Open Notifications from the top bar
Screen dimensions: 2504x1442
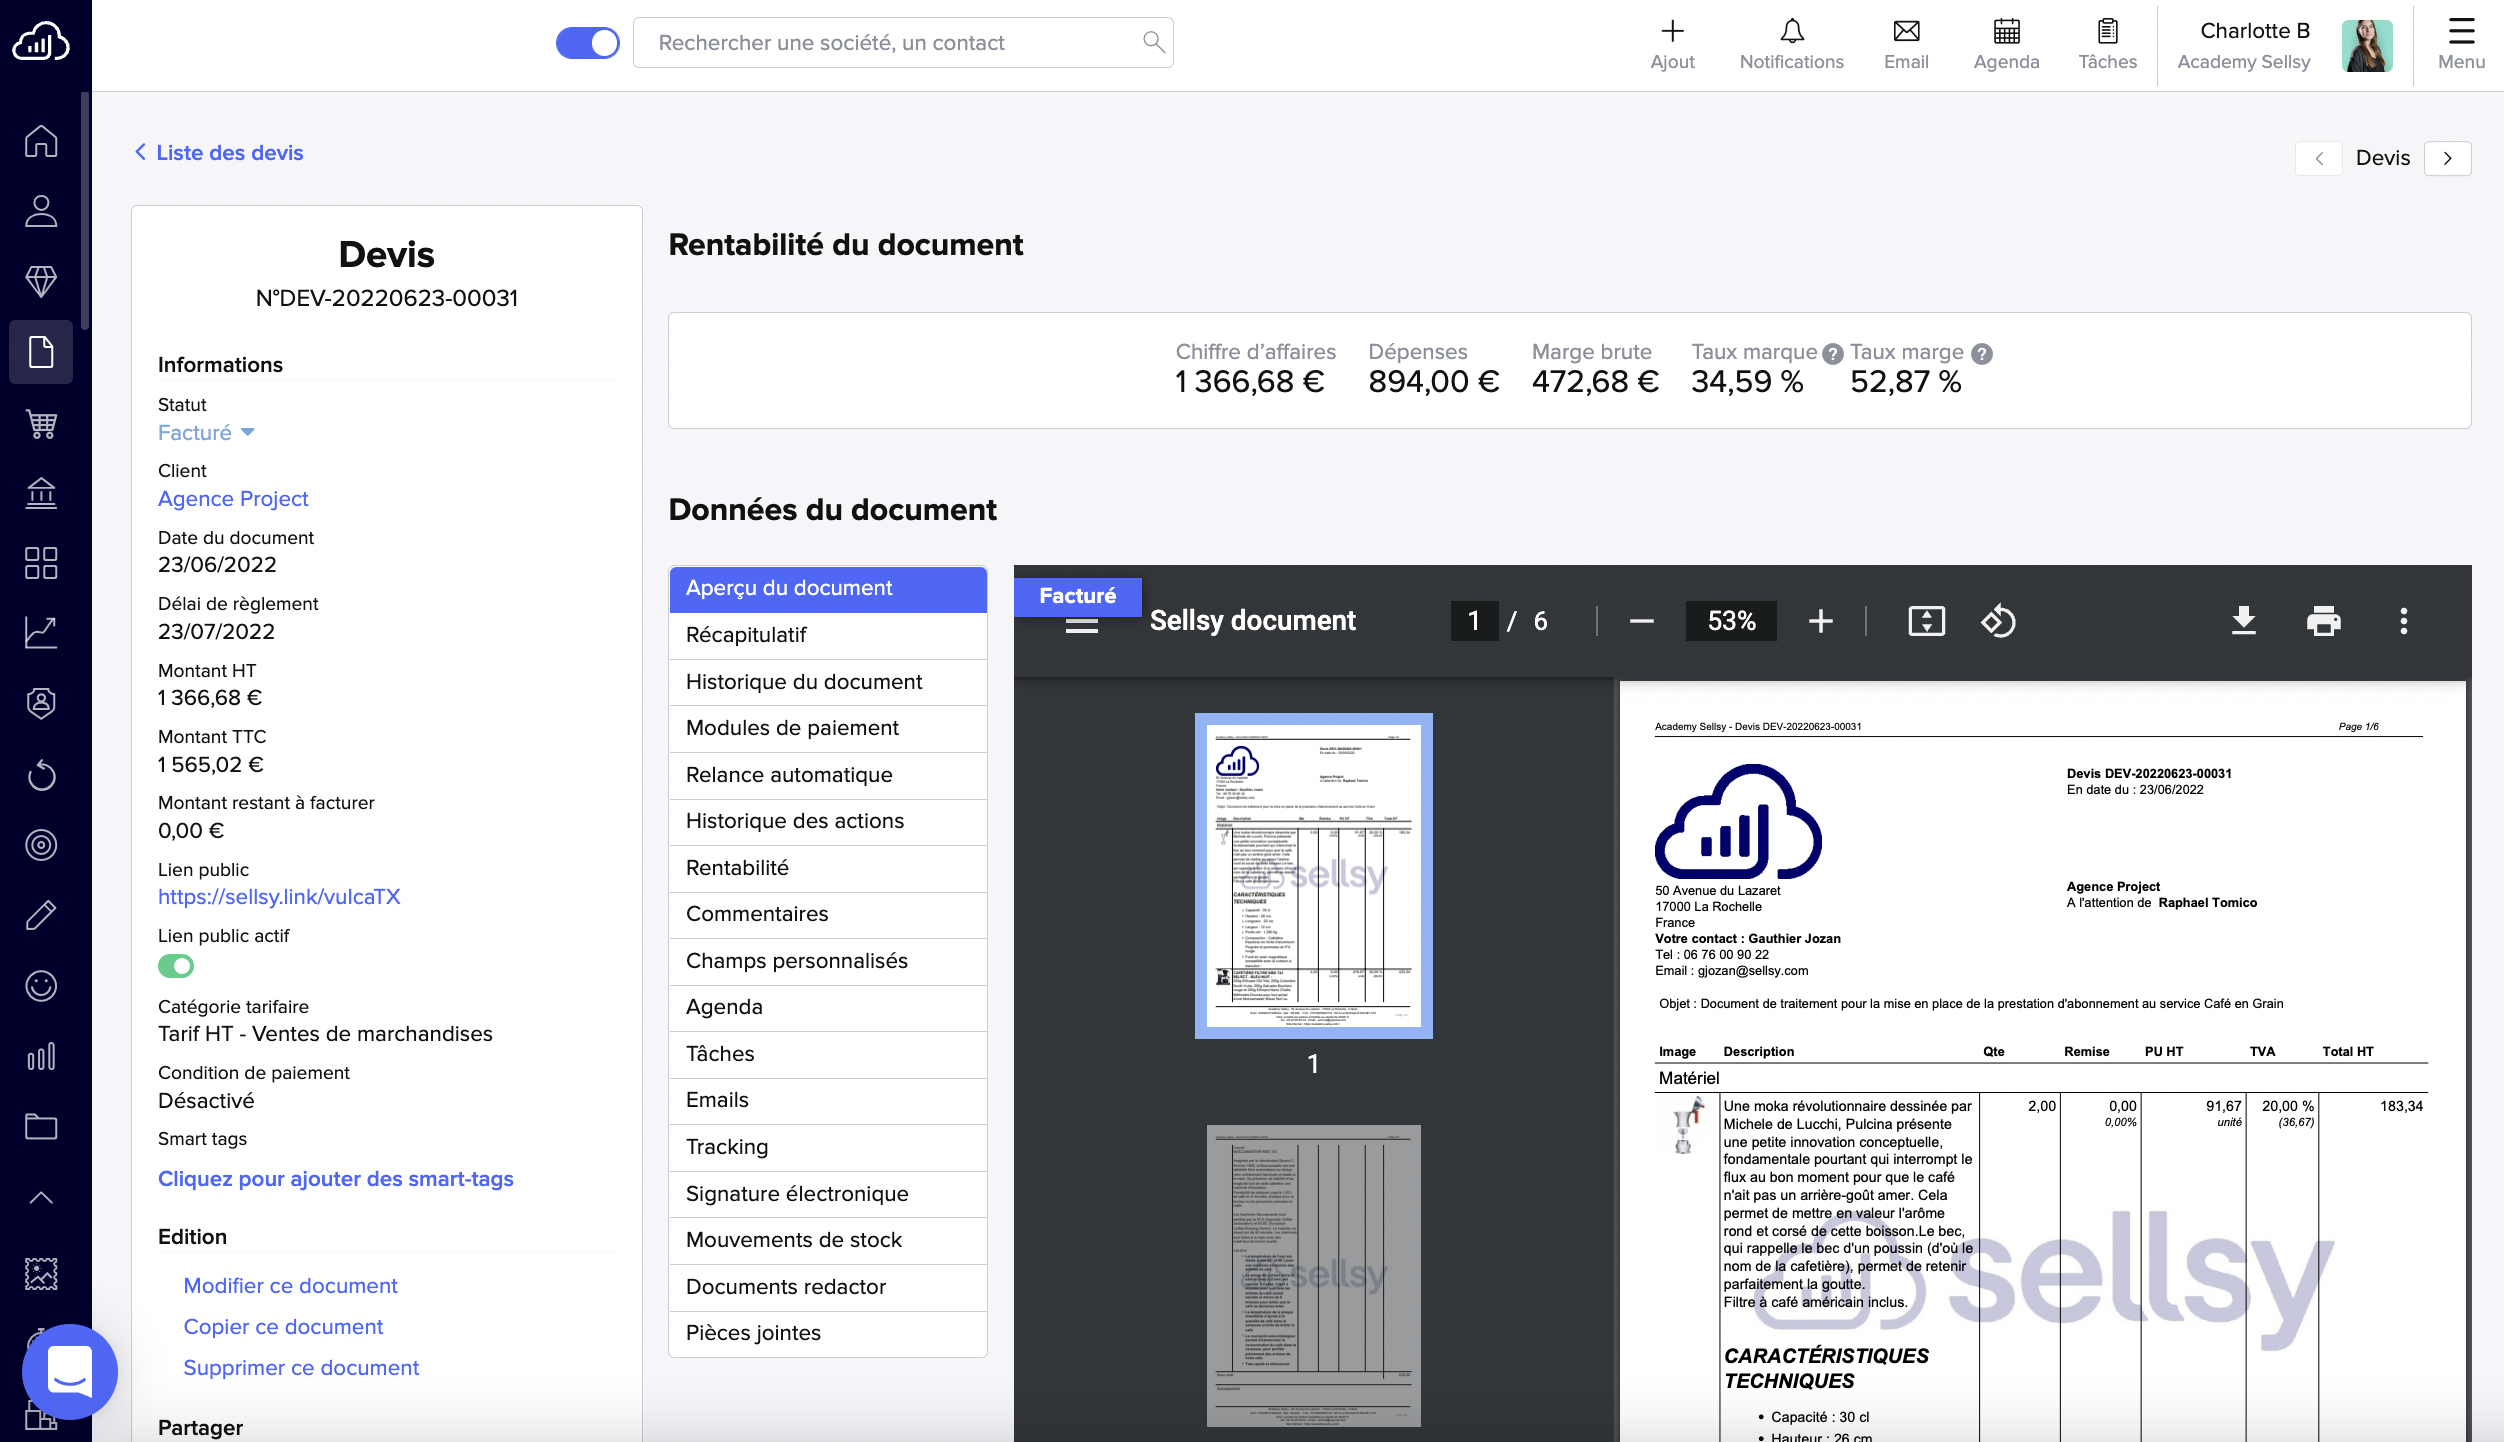click(x=1791, y=43)
